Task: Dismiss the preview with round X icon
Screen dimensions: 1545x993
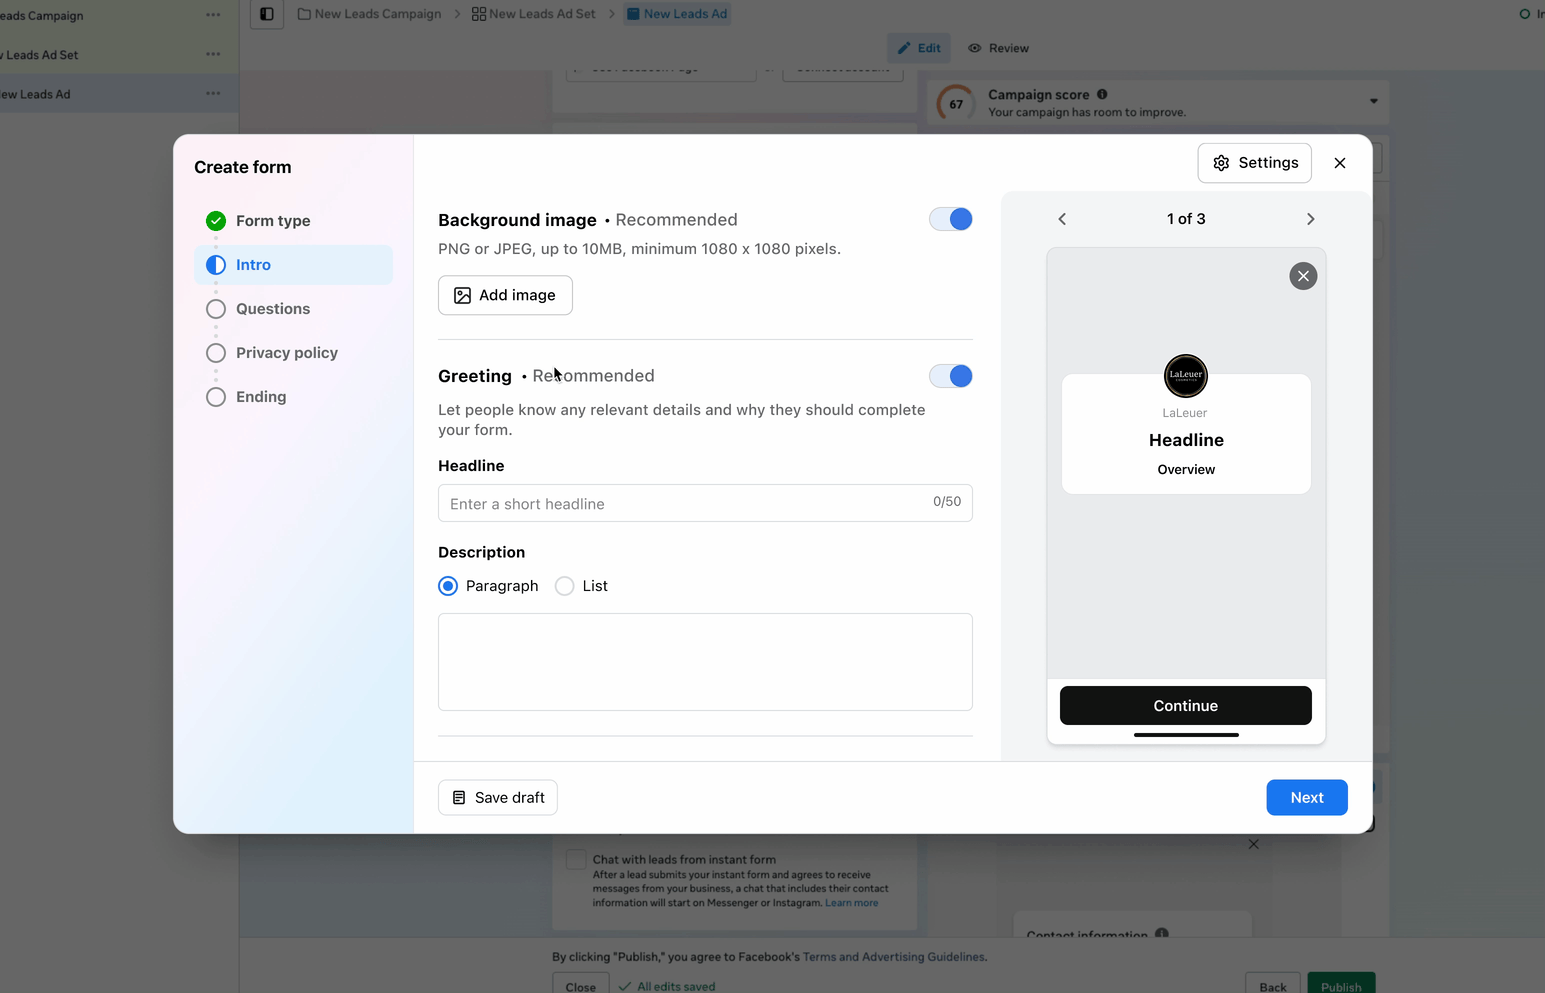Action: pos(1303,276)
